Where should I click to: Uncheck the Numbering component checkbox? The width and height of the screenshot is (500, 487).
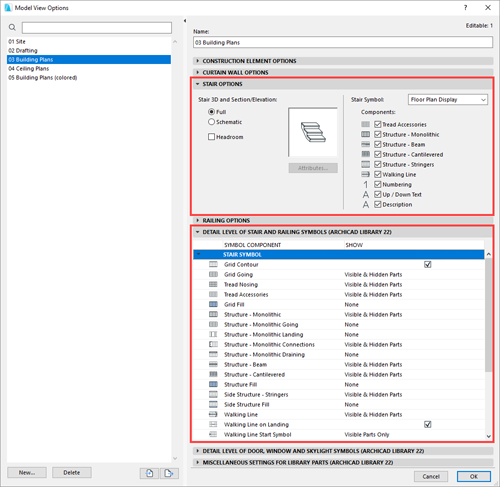[378, 184]
